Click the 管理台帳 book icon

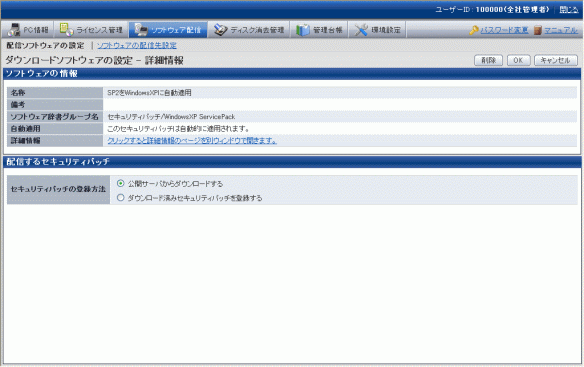pos(302,30)
